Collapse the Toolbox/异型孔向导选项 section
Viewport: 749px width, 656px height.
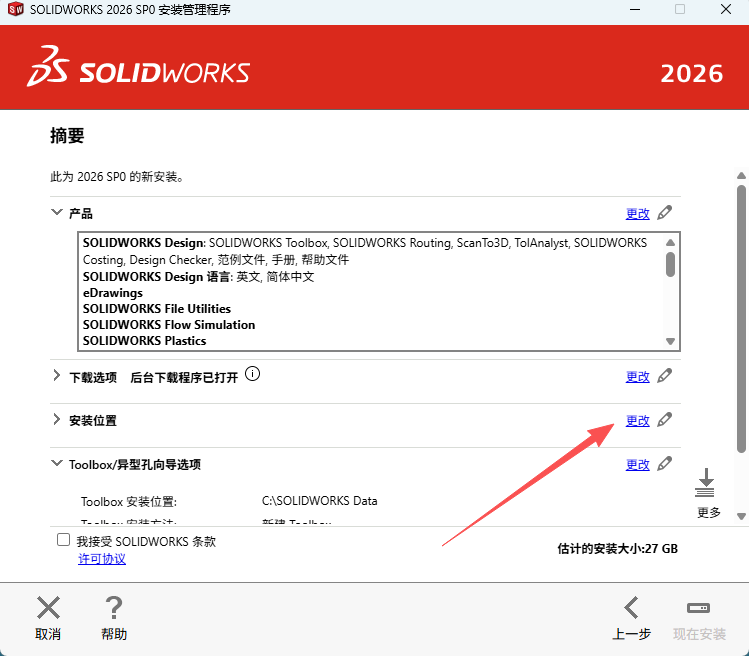[57, 463]
